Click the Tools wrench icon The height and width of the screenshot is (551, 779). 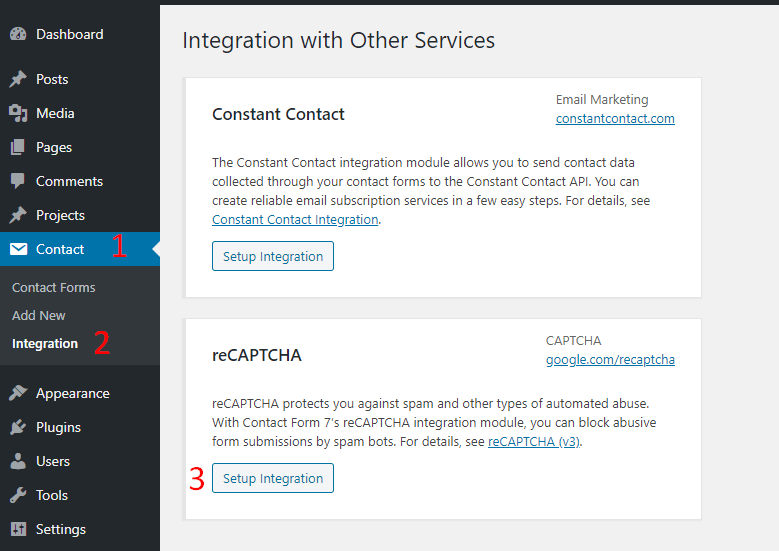point(18,495)
